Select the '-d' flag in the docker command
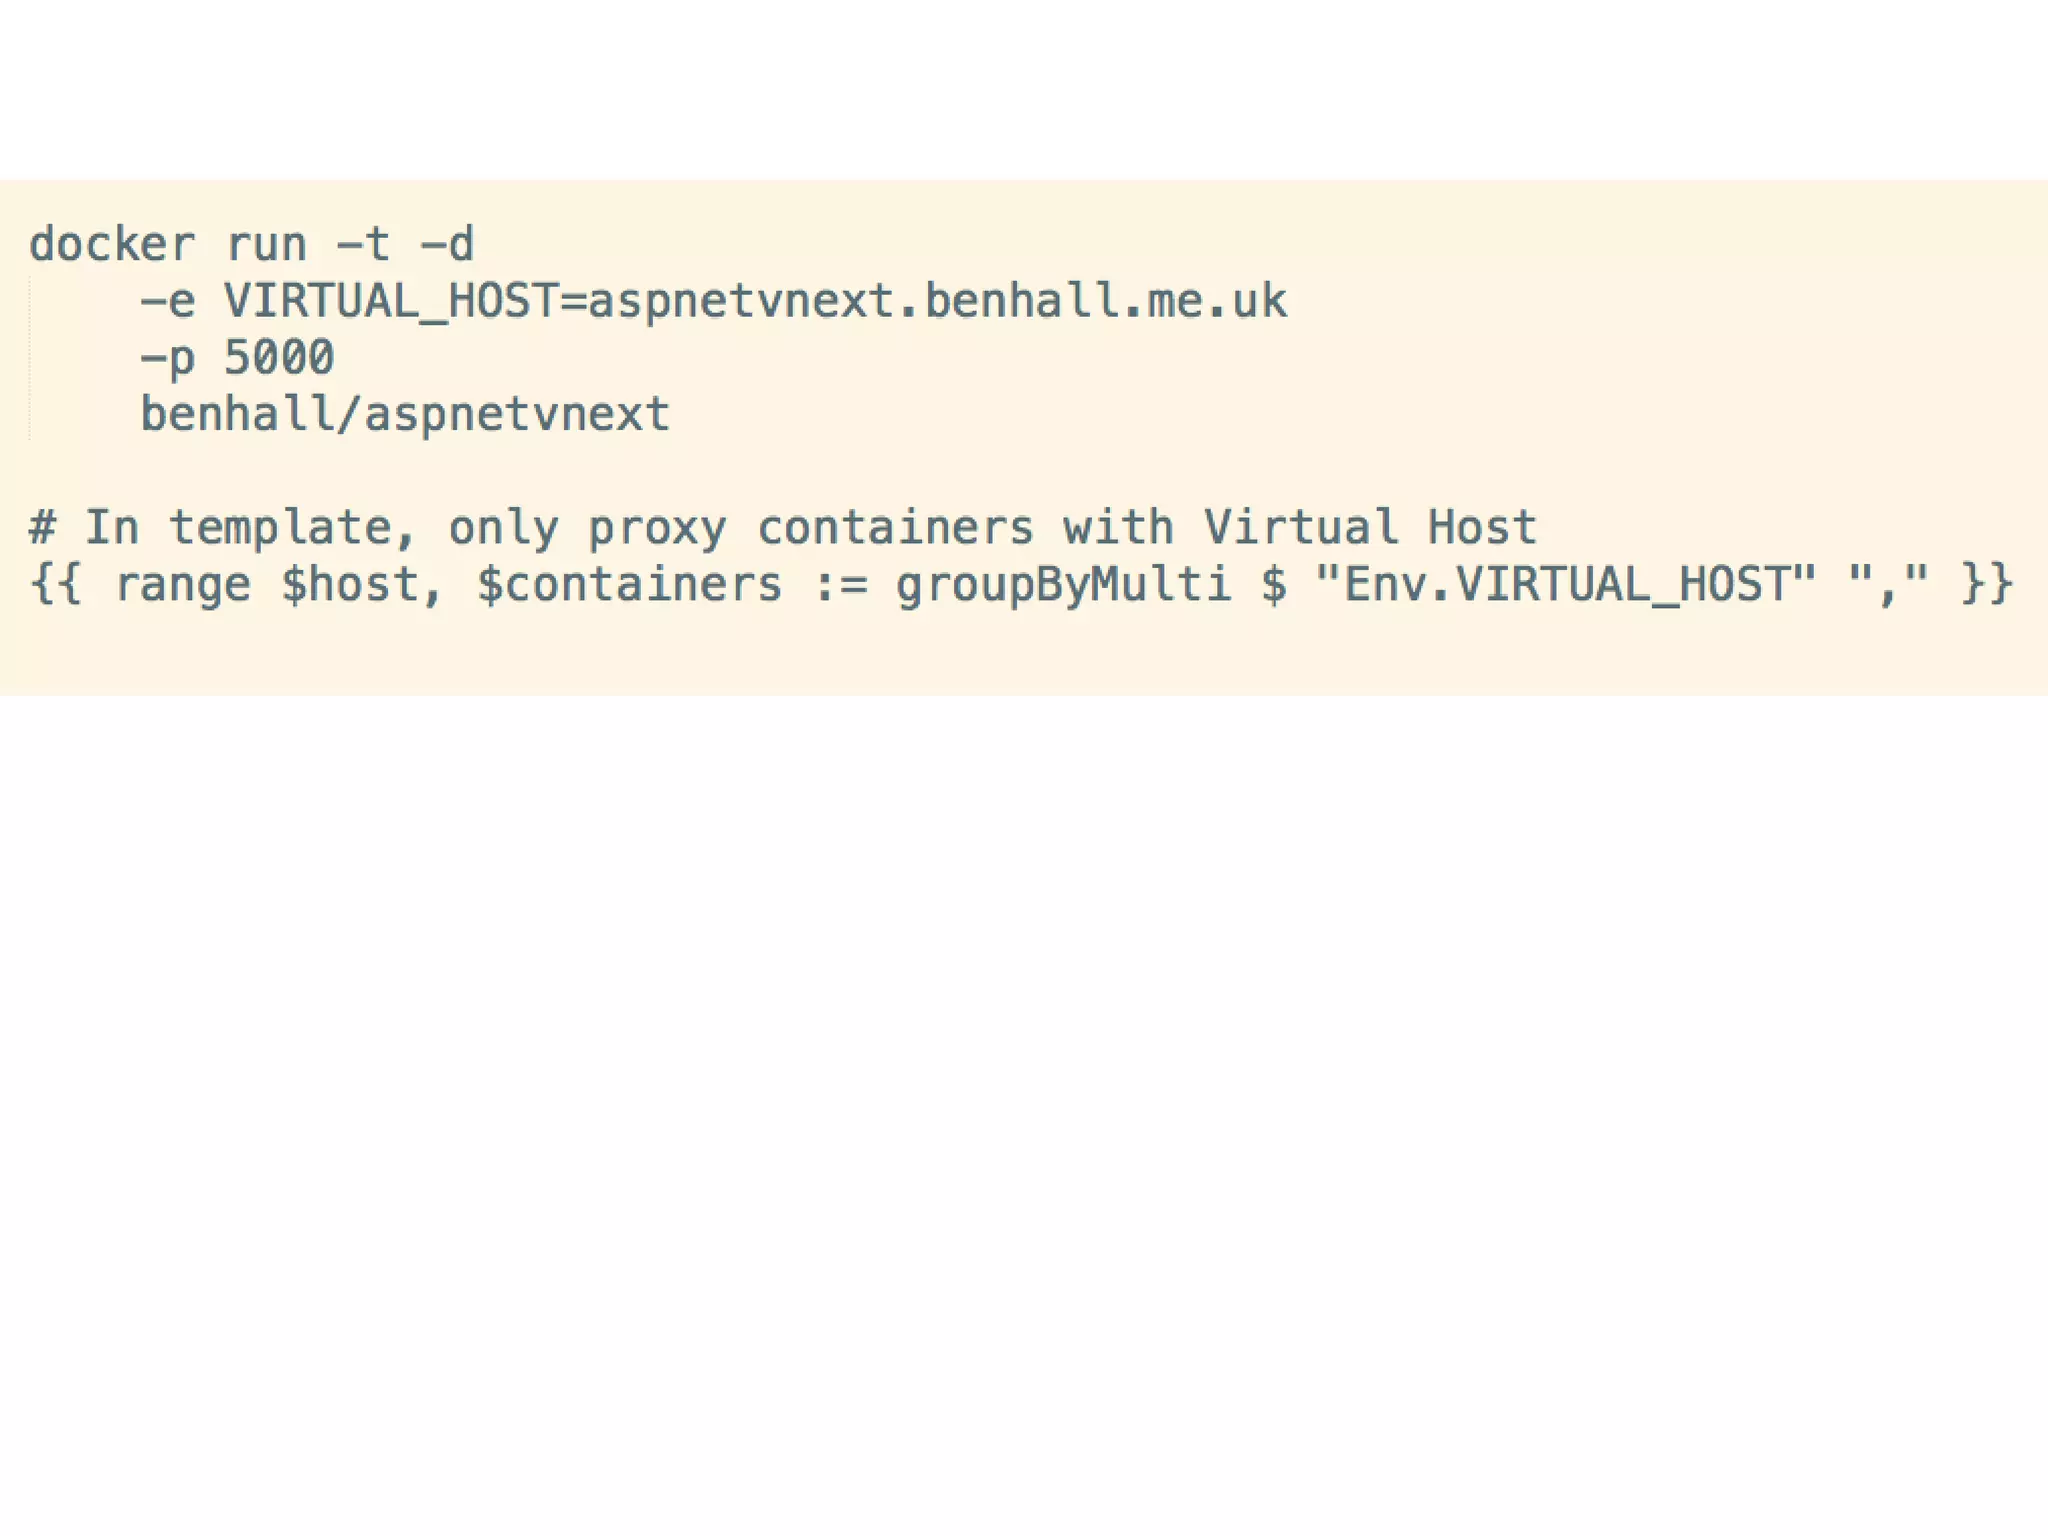This screenshot has width=2048, height=1536. coord(446,245)
